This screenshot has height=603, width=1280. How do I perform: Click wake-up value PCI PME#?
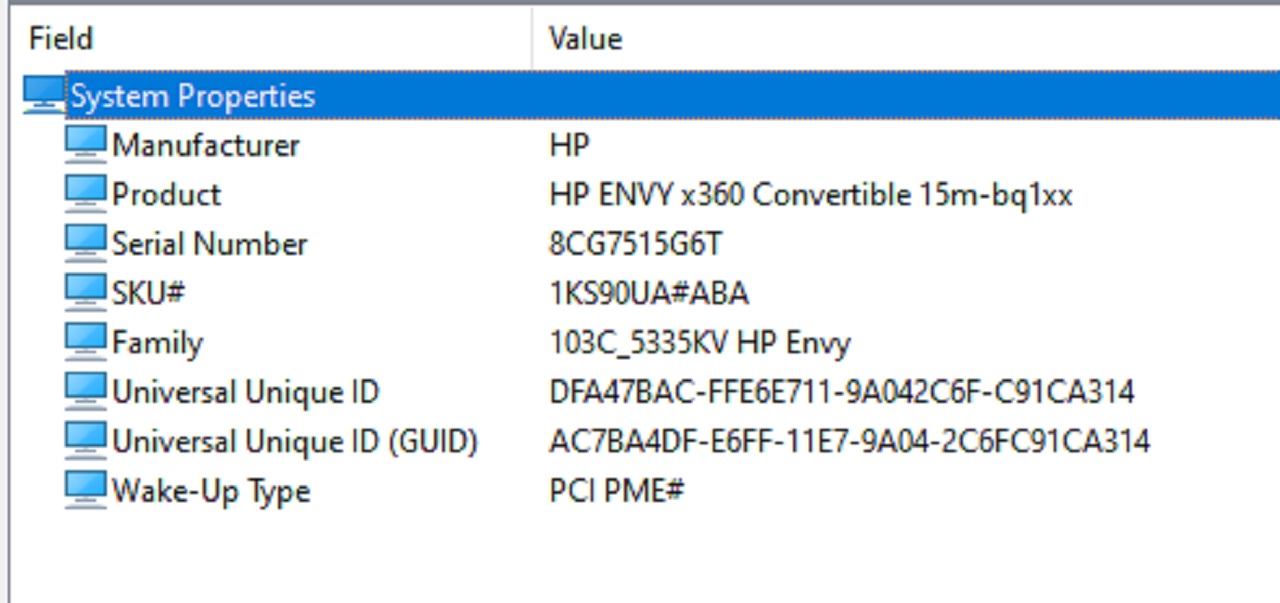point(617,491)
